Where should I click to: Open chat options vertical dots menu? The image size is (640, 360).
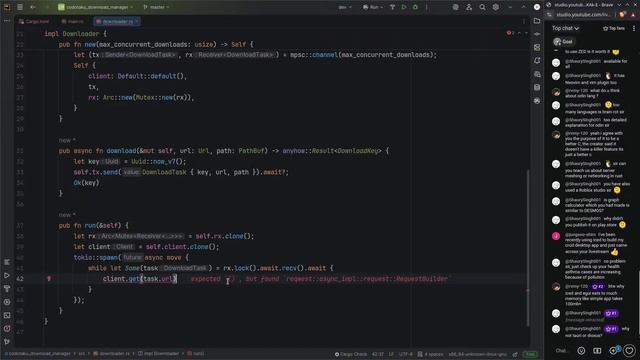[x=634, y=28]
